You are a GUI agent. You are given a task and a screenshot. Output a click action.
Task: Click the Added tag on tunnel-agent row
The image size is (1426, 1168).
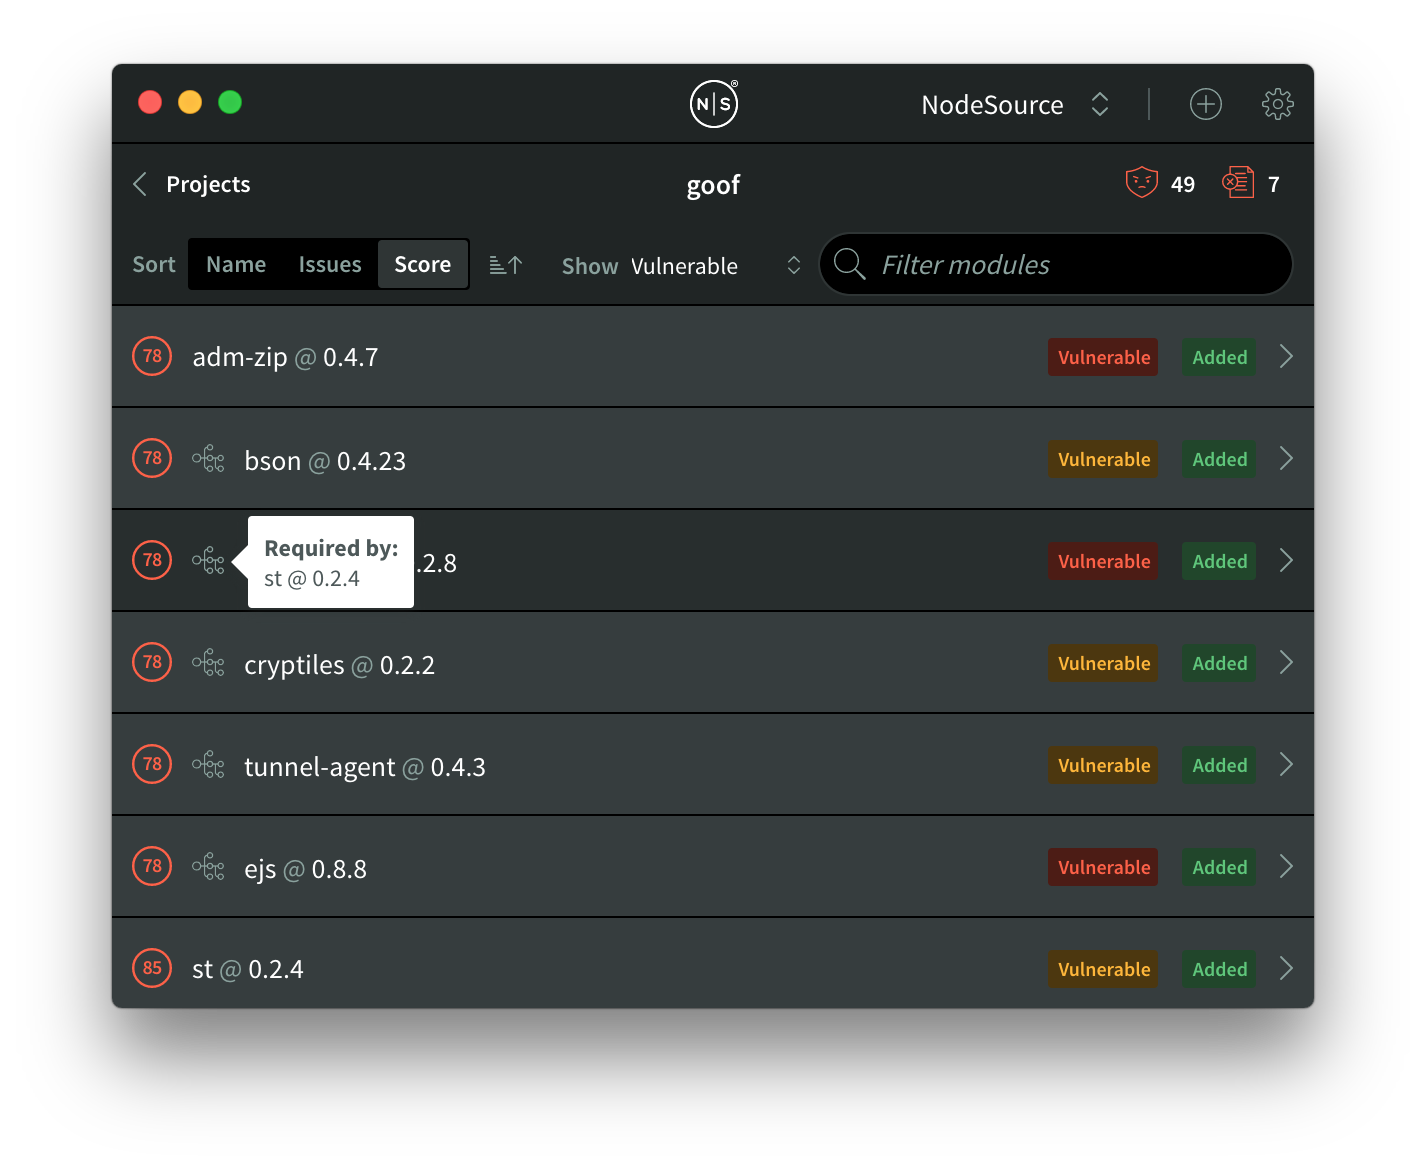coord(1219,765)
